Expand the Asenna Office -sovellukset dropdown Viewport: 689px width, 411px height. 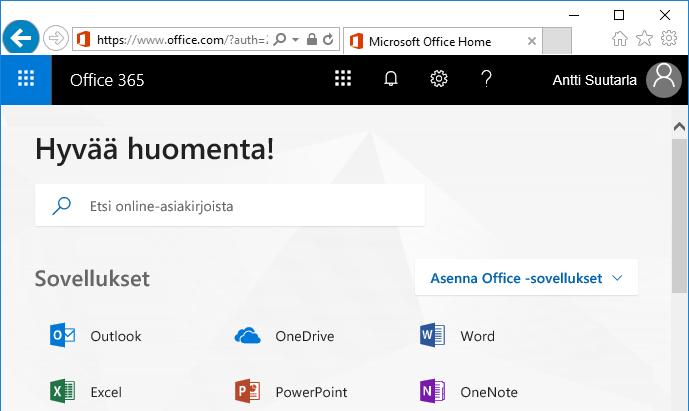pyautogui.click(x=526, y=278)
